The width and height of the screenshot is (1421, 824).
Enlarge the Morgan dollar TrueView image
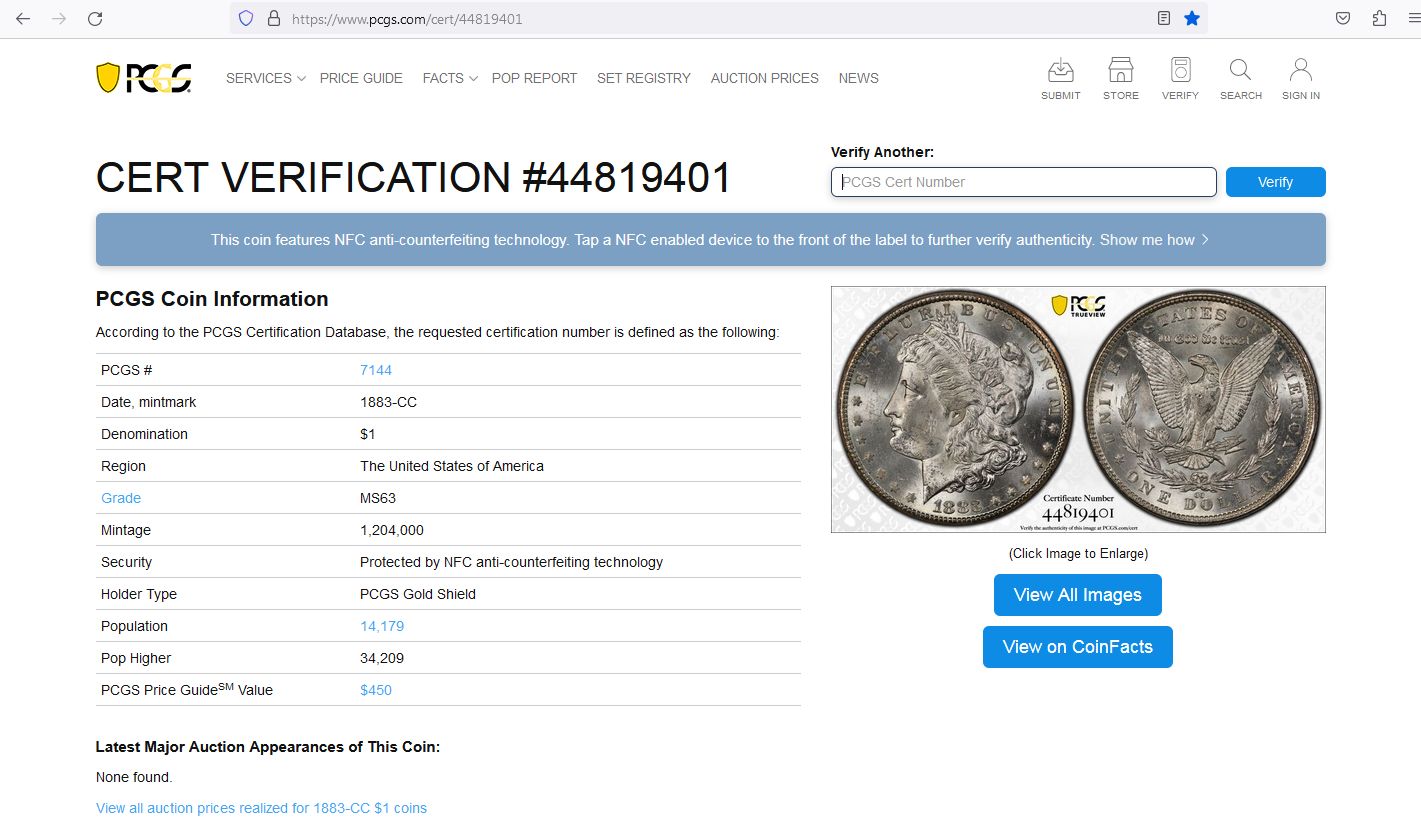click(x=1077, y=409)
